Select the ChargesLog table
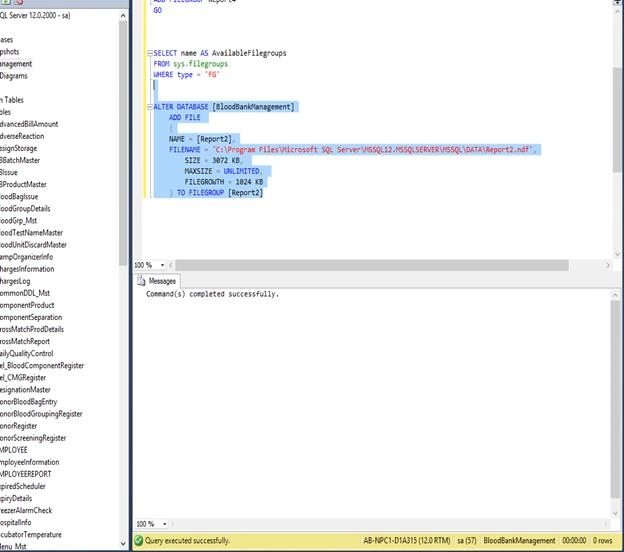This screenshot has height=552, width=624. pyautogui.click(x=15, y=281)
